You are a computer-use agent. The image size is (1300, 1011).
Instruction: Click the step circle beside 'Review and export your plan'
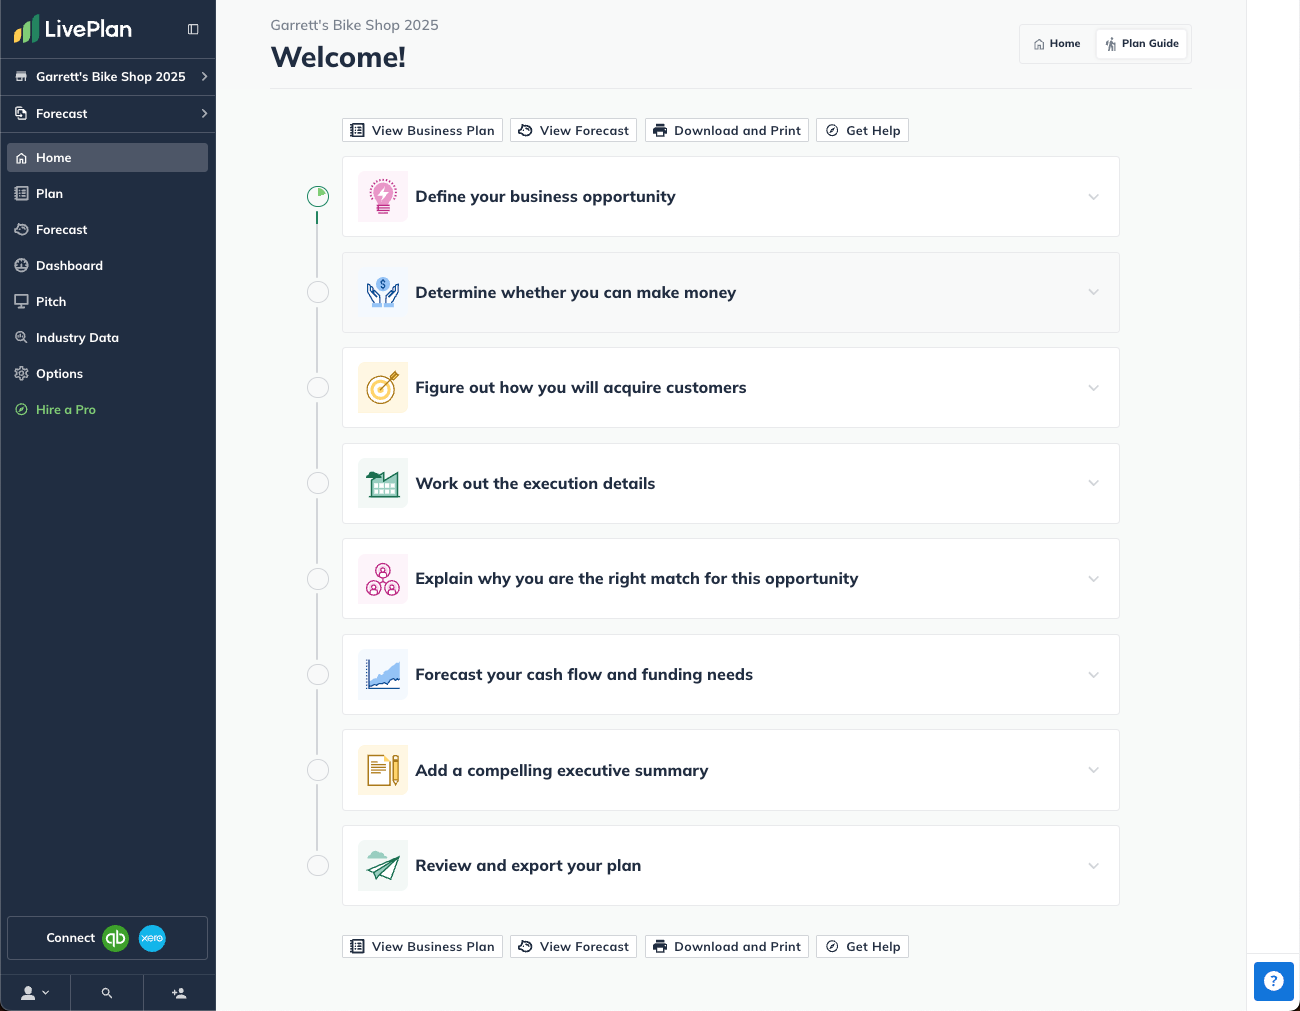coord(318,865)
